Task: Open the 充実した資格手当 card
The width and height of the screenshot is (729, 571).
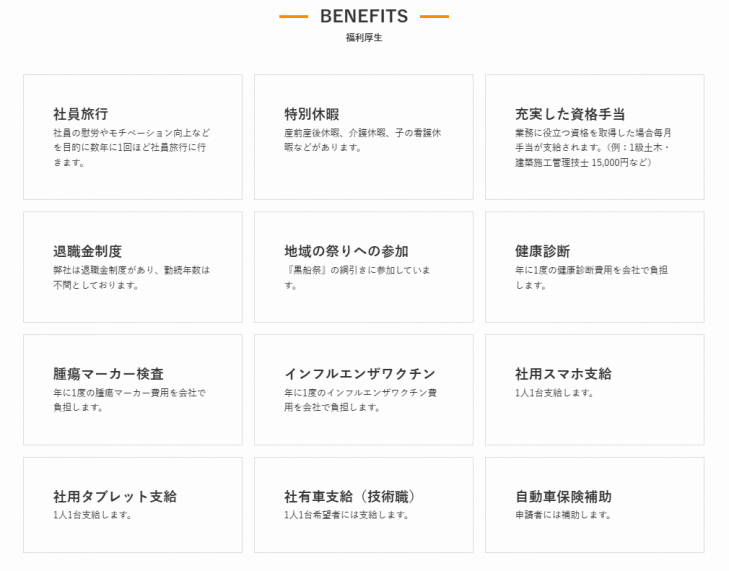Action: pos(594,137)
